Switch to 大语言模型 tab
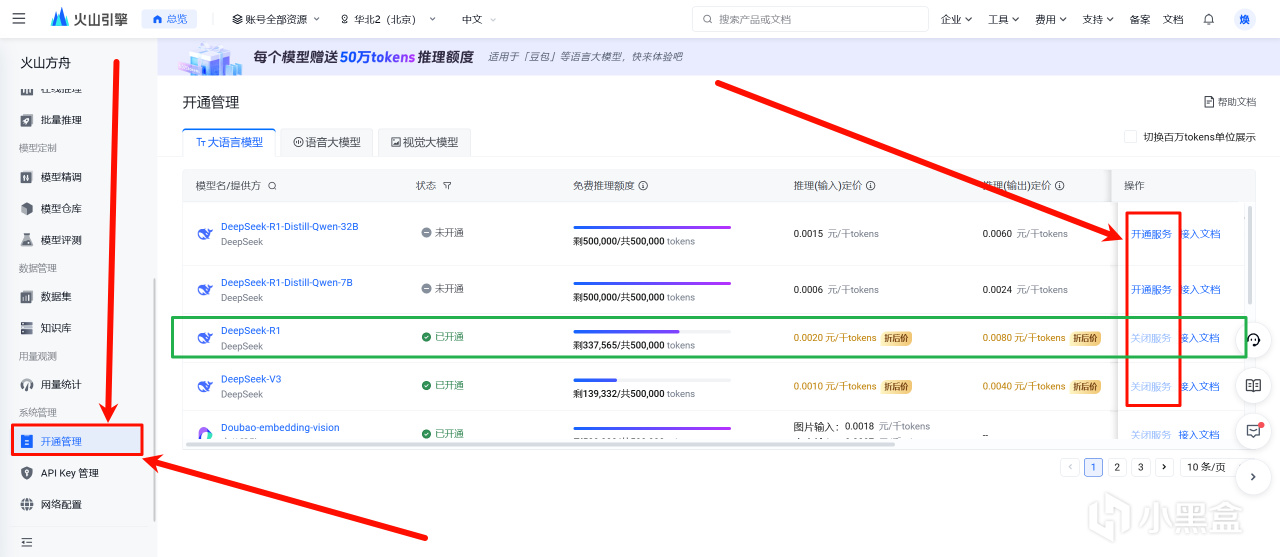This screenshot has width=1280, height=557. pos(229,142)
